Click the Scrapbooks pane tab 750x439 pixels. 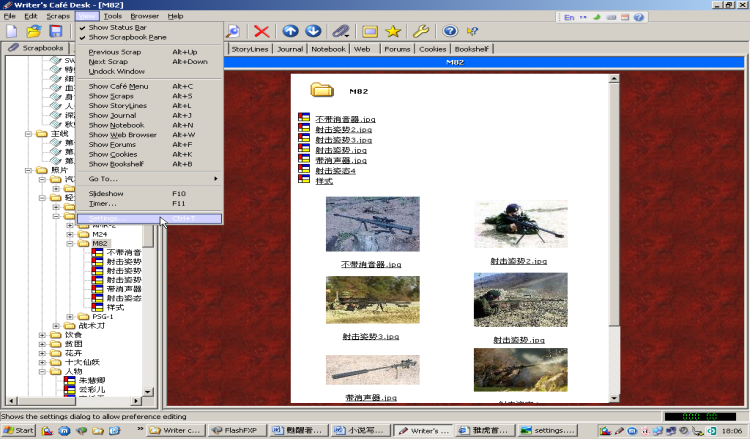tap(36, 48)
